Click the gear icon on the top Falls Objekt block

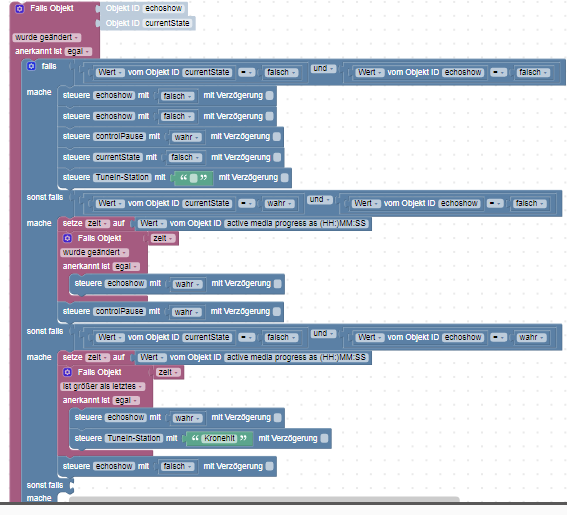(20, 9)
